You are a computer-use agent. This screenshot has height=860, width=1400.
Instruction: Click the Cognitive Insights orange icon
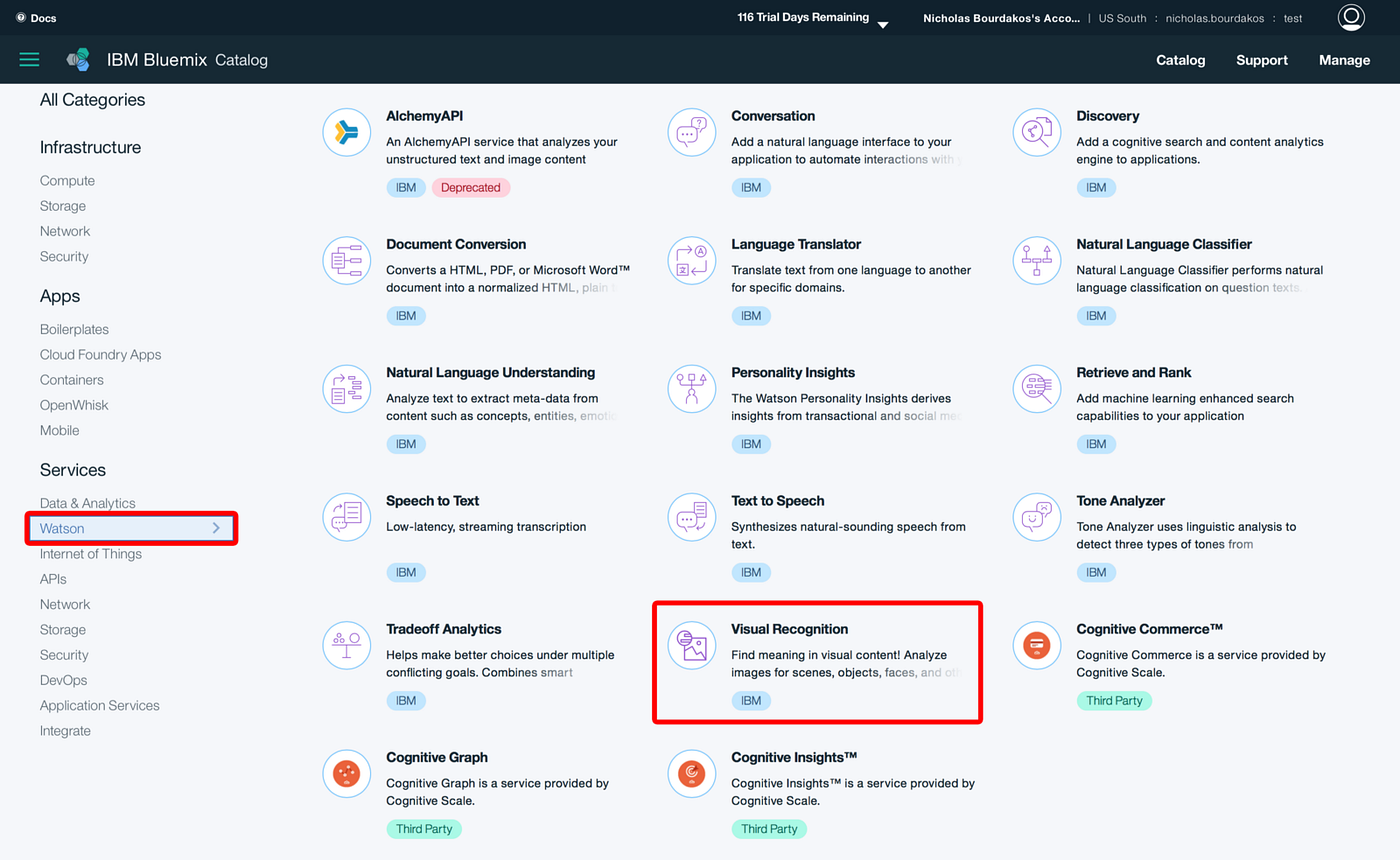[692, 773]
